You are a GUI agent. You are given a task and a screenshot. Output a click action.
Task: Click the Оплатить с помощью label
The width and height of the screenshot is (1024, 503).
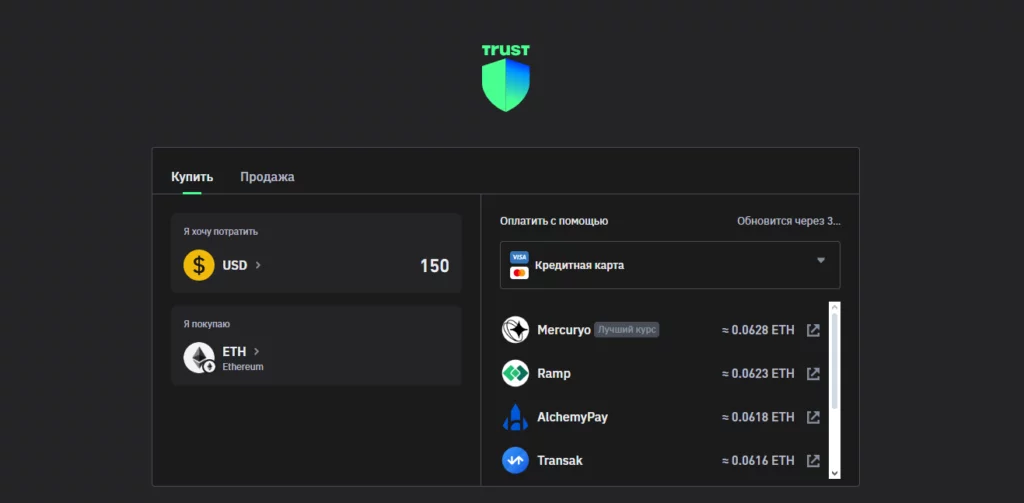554,221
